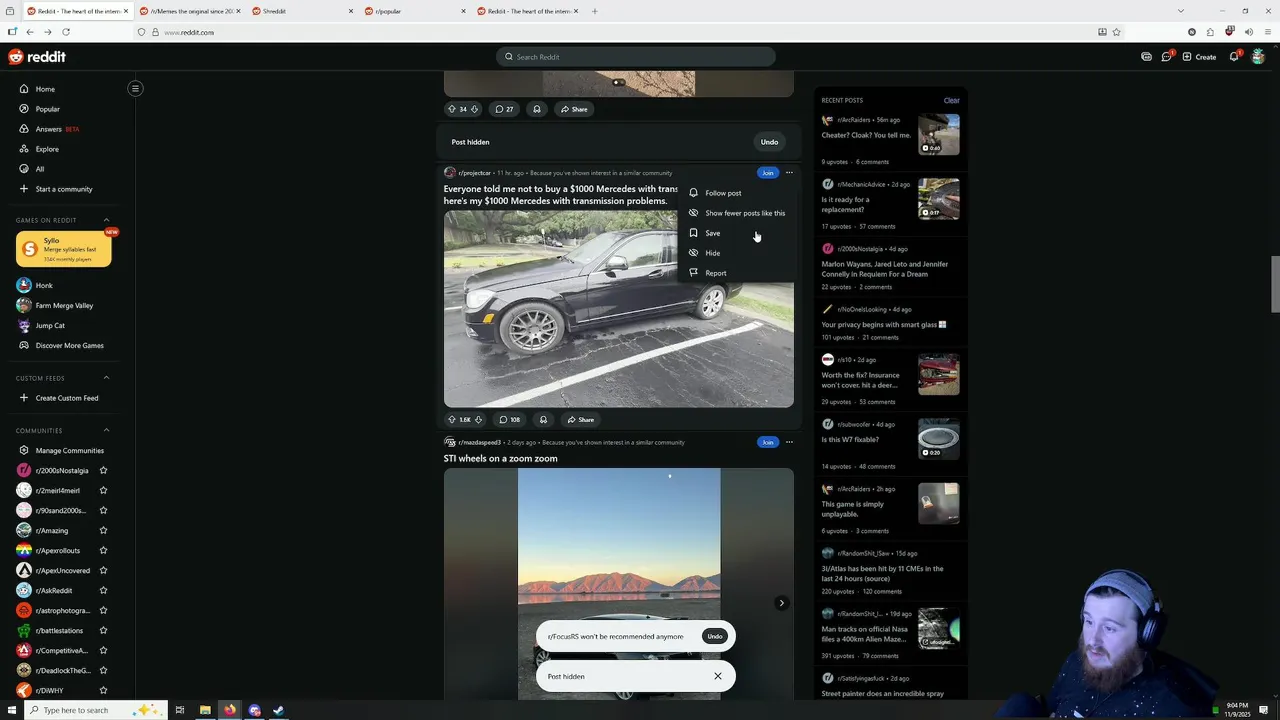
Task: Open overflow menu of r/mazdaspeed3 post
Action: point(789,442)
